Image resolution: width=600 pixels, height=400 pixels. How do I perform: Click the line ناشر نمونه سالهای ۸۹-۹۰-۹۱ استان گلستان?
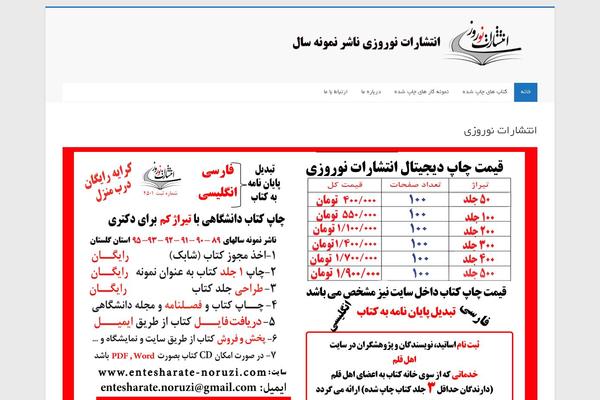[183, 240]
